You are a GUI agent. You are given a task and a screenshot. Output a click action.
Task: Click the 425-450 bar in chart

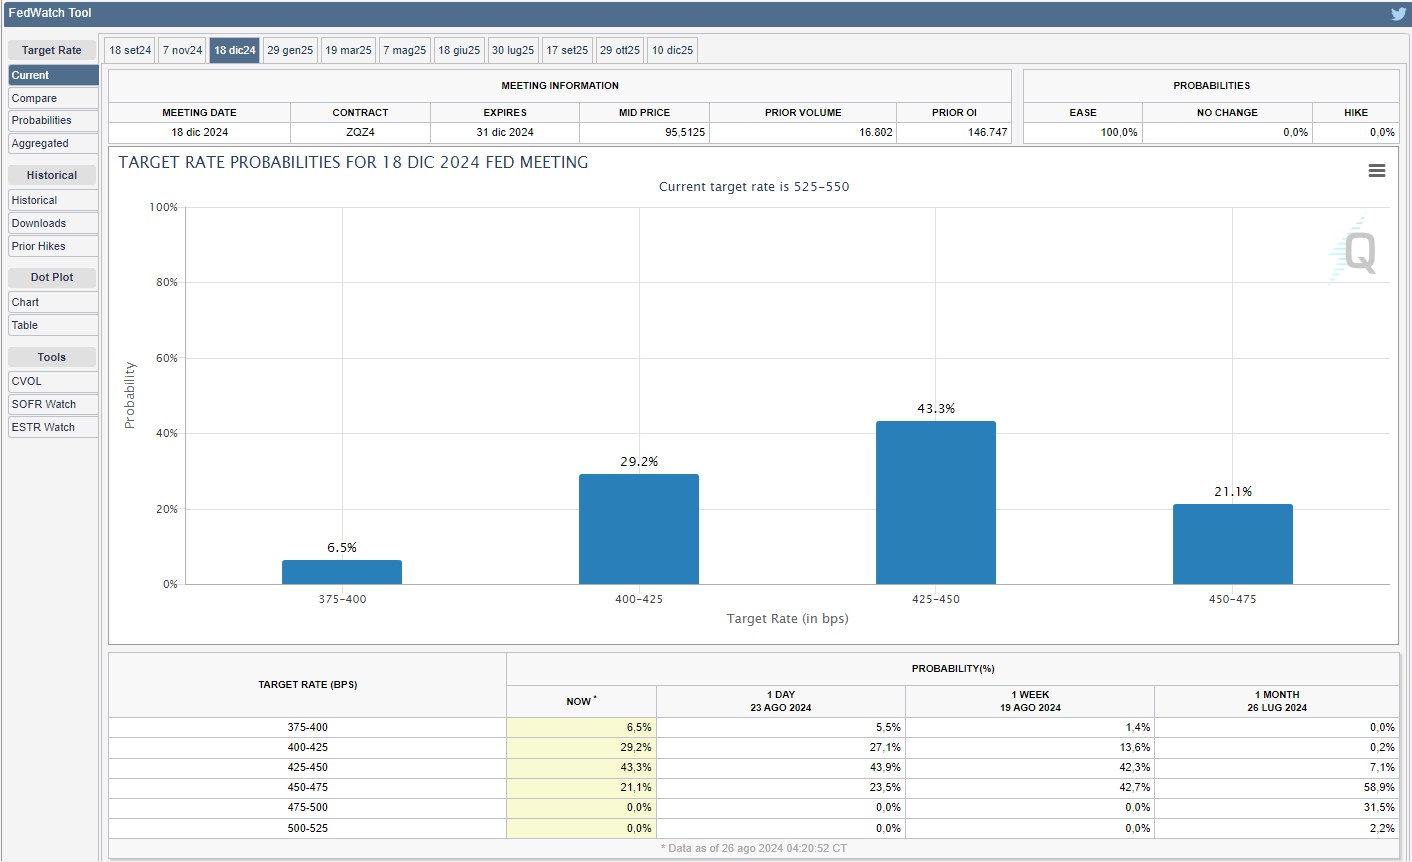coord(935,503)
